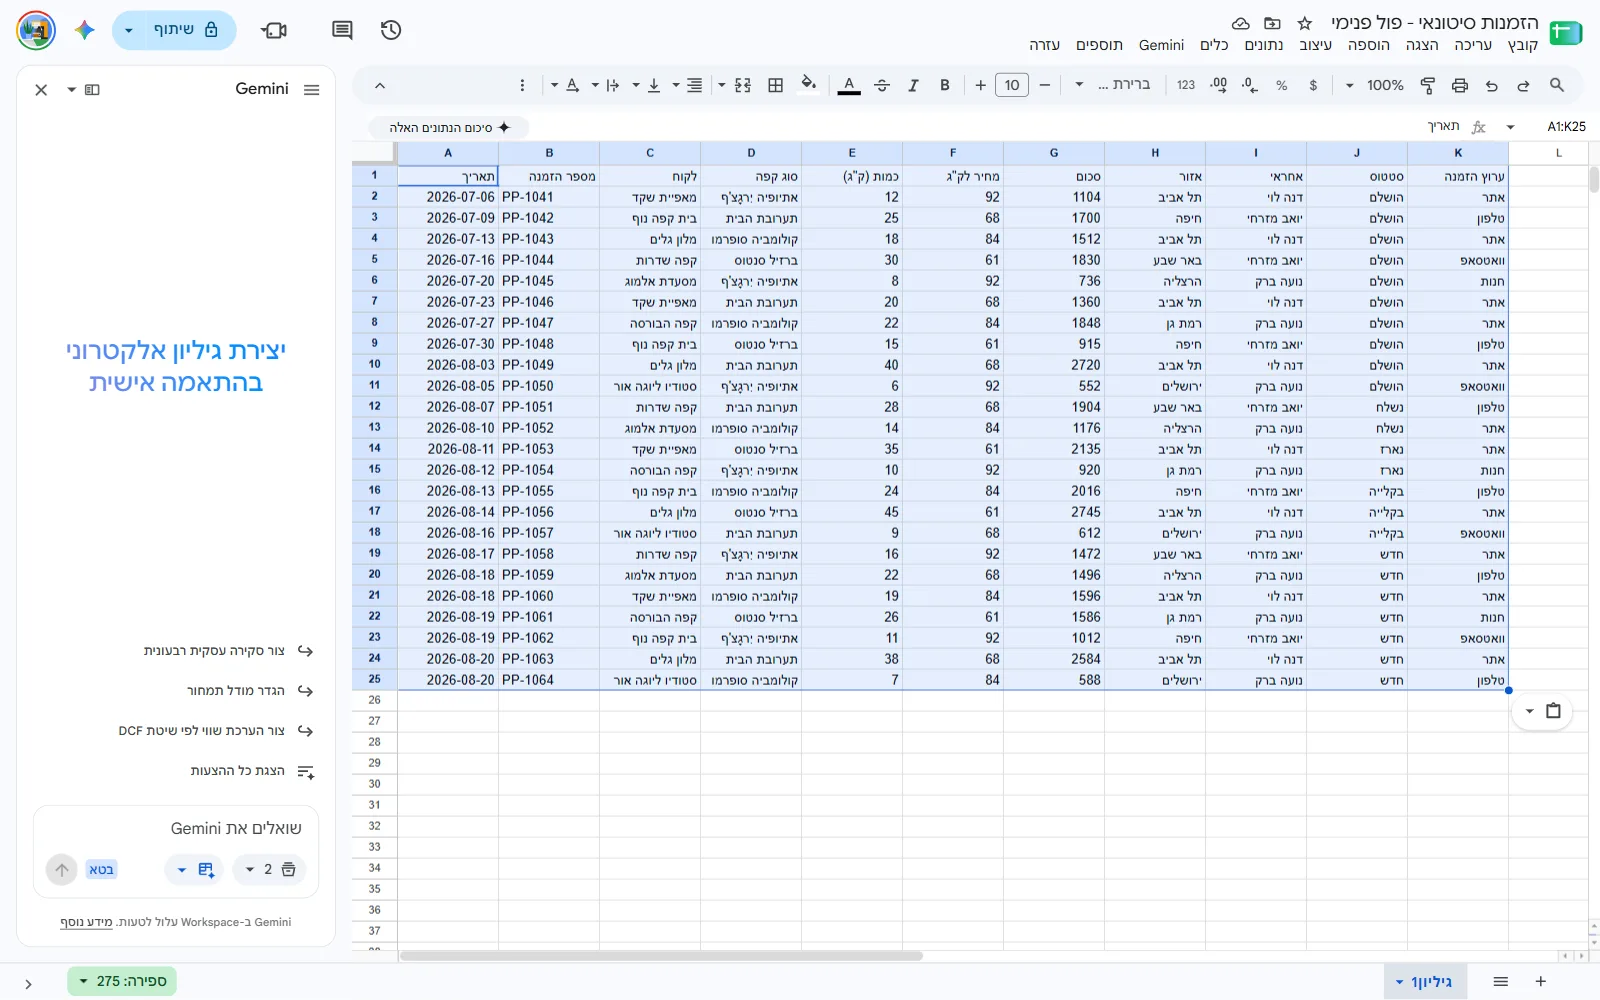Click the move to folder icon

click(x=1272, y=23)
